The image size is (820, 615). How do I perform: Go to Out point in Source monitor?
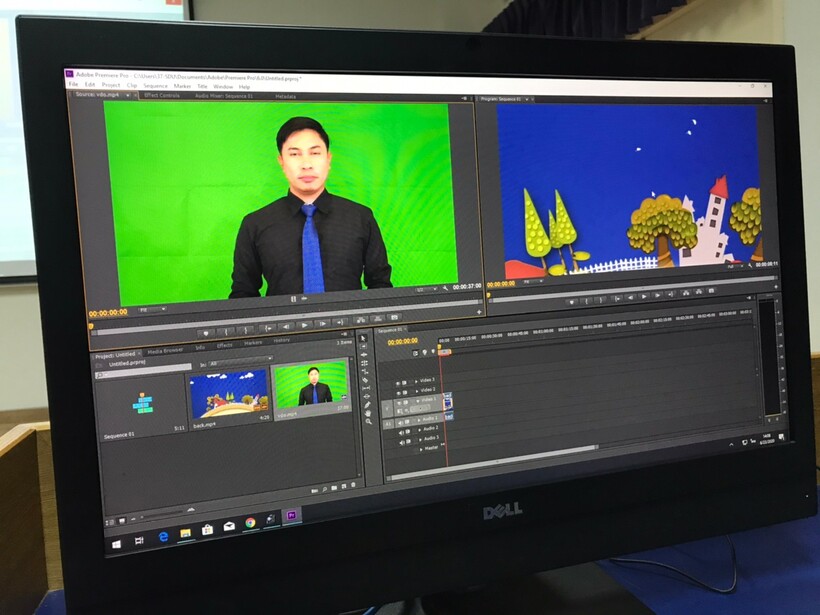340,323
